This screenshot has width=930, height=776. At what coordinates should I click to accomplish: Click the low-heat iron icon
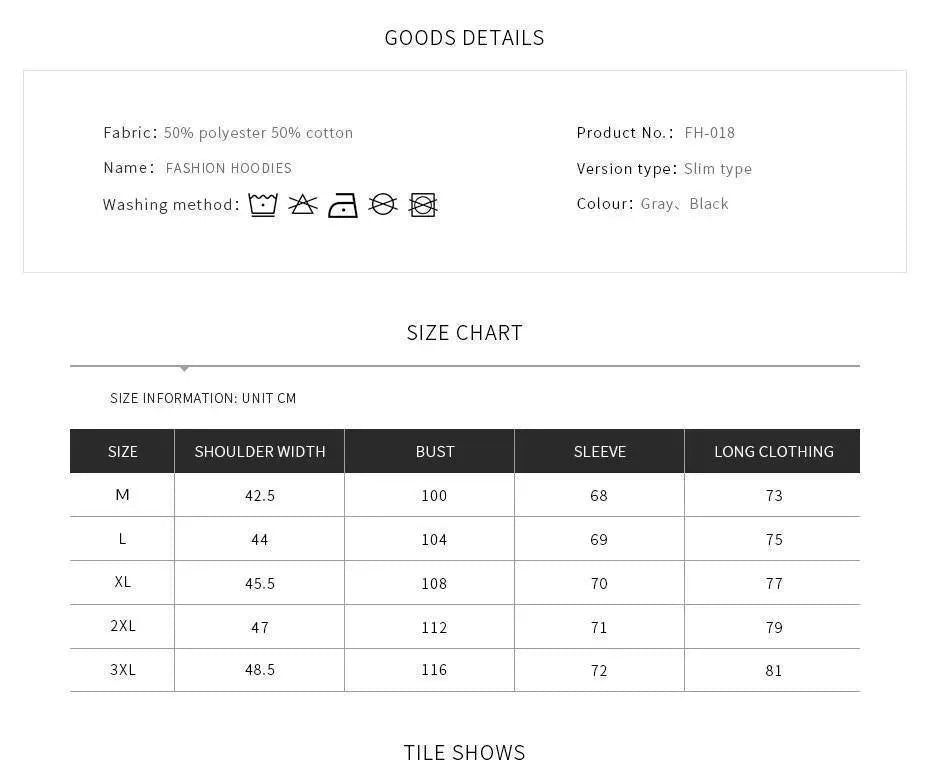(x=343, y=206)
